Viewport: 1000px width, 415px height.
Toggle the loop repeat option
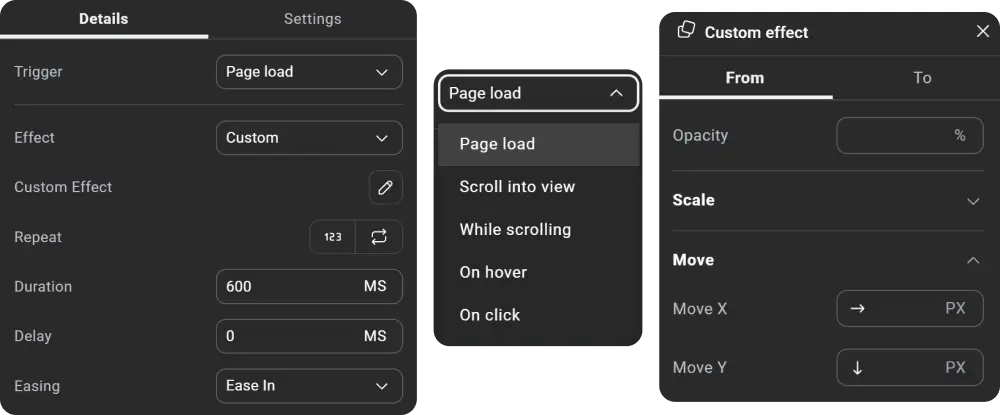379,237
